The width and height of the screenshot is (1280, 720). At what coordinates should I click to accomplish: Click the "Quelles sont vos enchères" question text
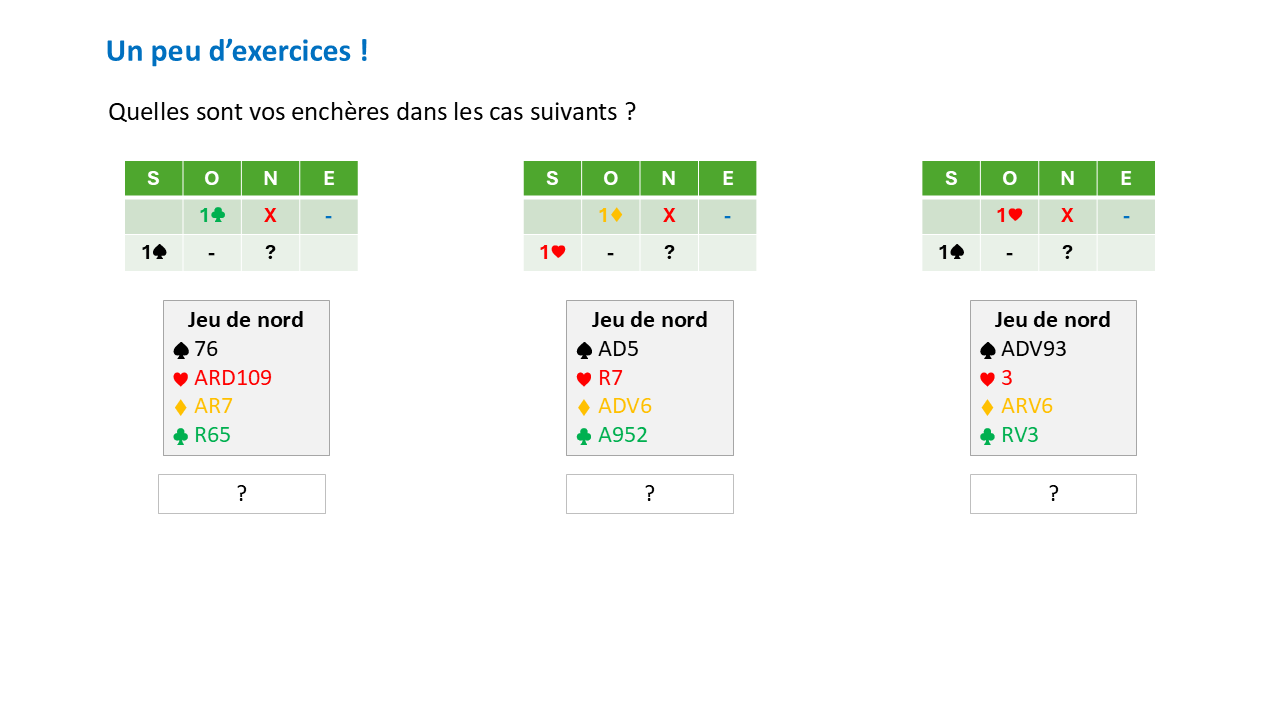(x=372, y=112)
